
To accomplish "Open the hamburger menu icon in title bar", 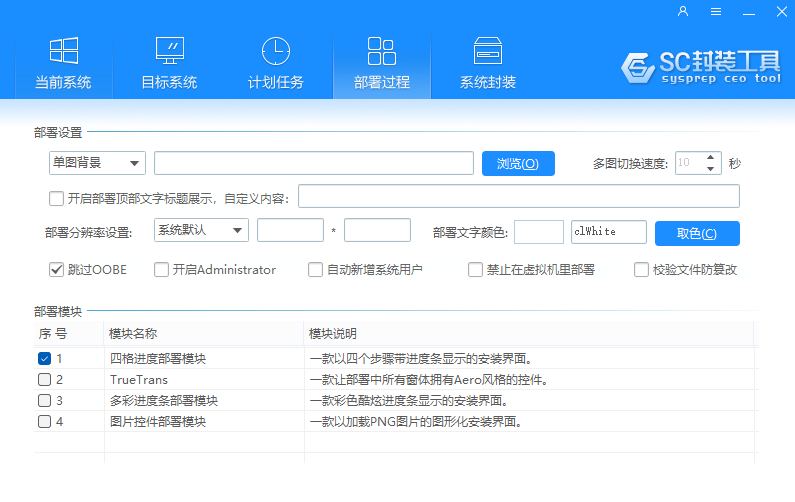I will (x=716, y=12).
